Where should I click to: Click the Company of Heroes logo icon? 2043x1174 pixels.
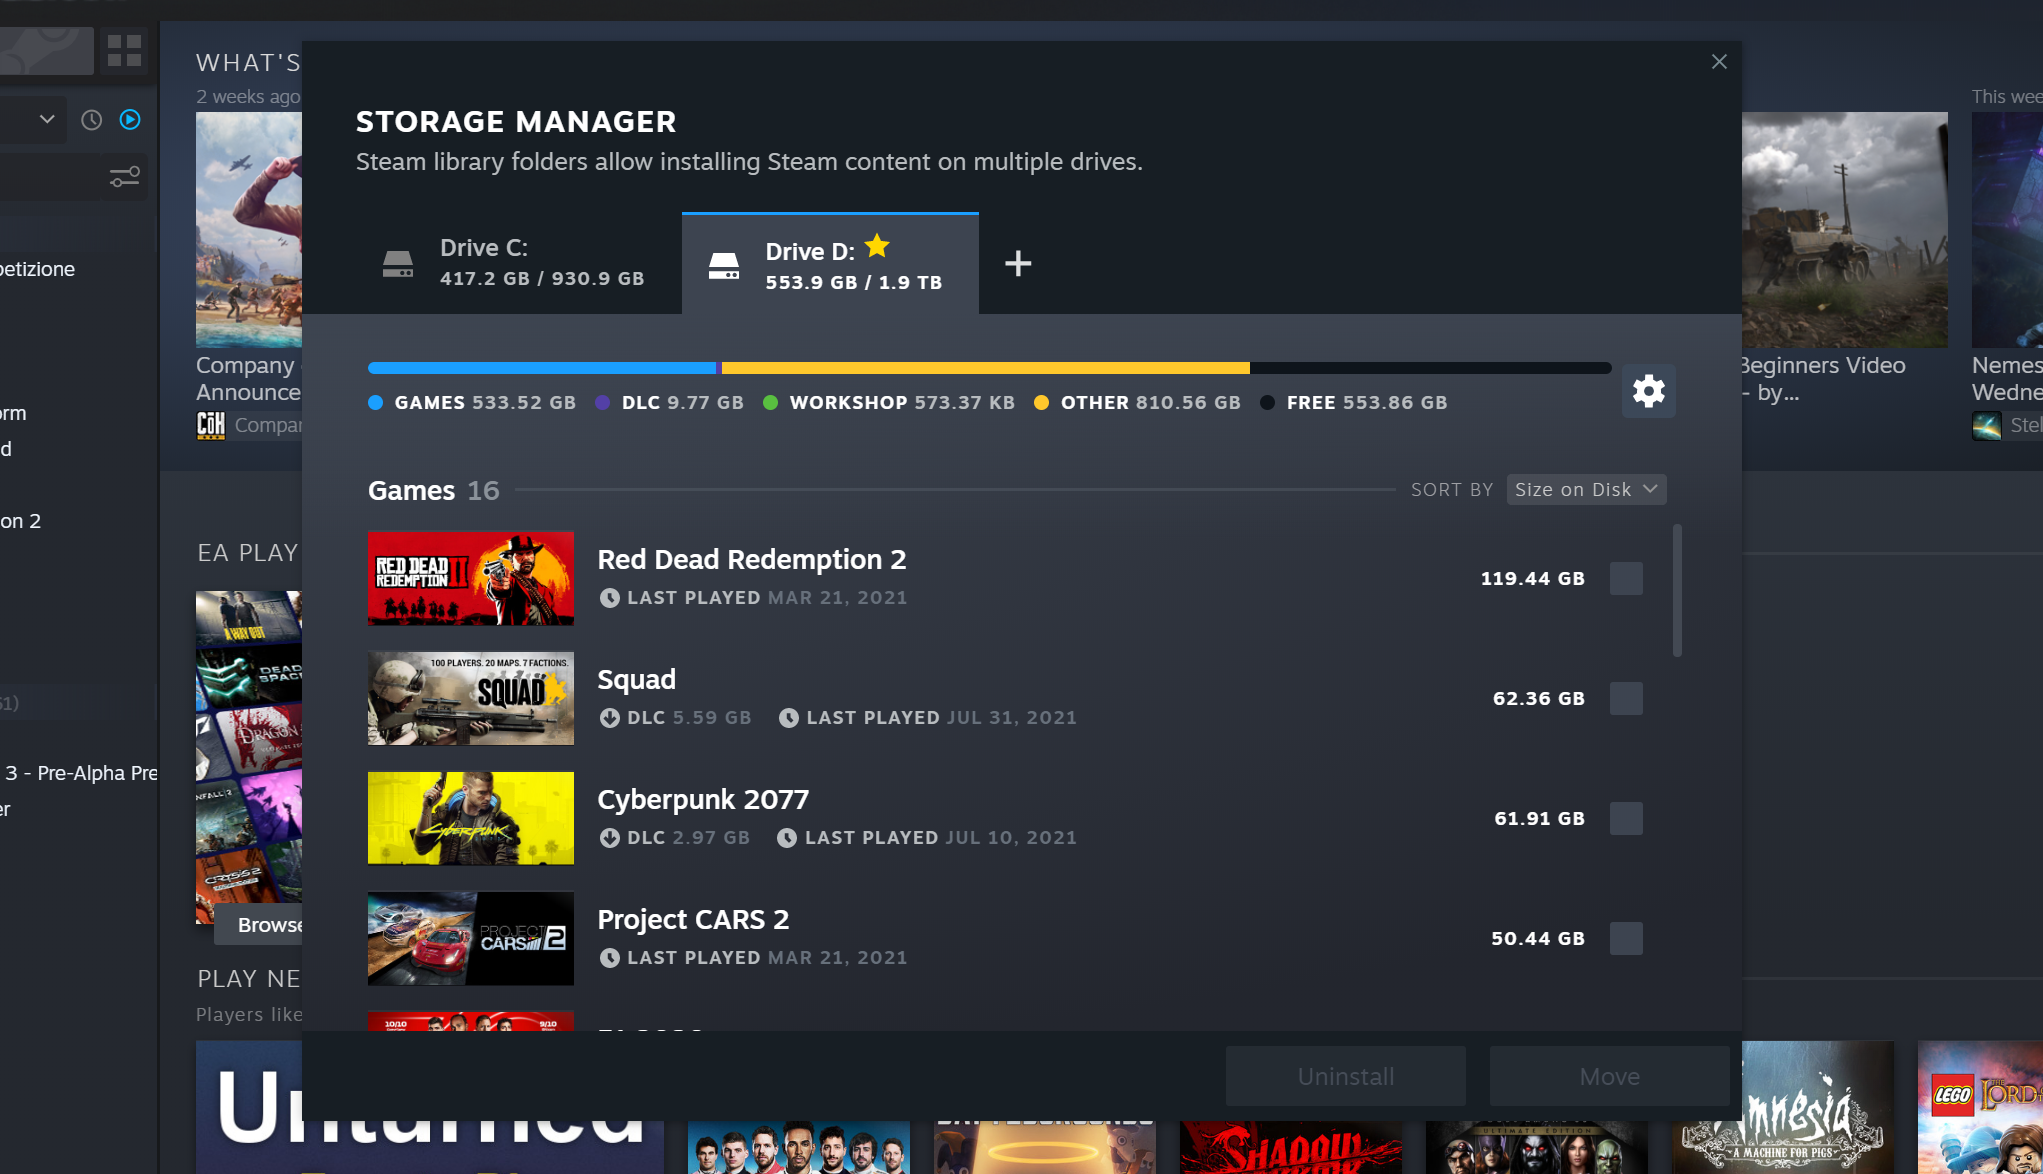coord(211,425)
